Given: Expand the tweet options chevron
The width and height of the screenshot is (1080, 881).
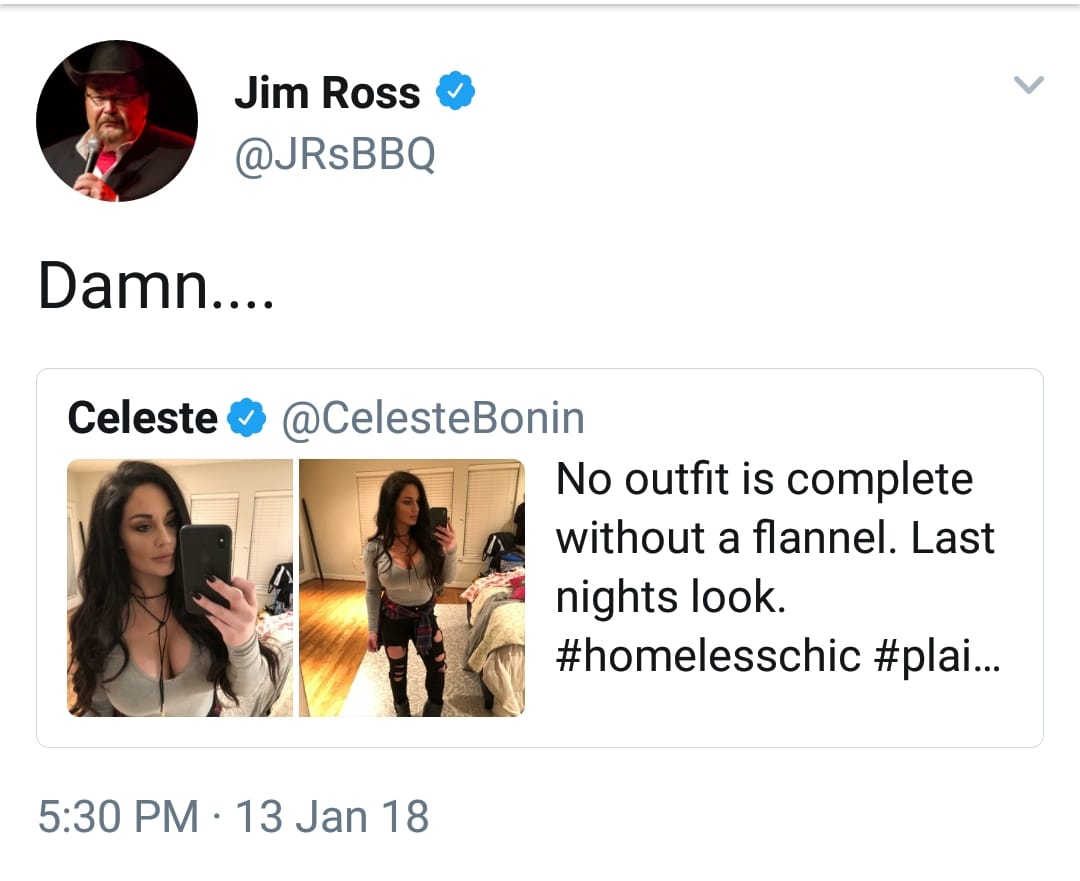Looking at the screenshot, I should 1029,85.
